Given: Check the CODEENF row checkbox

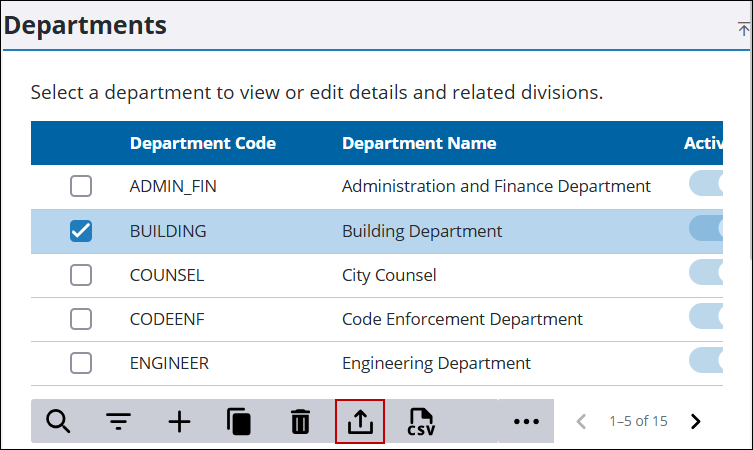Looking at the screenshot, I should tap(81, 319).
